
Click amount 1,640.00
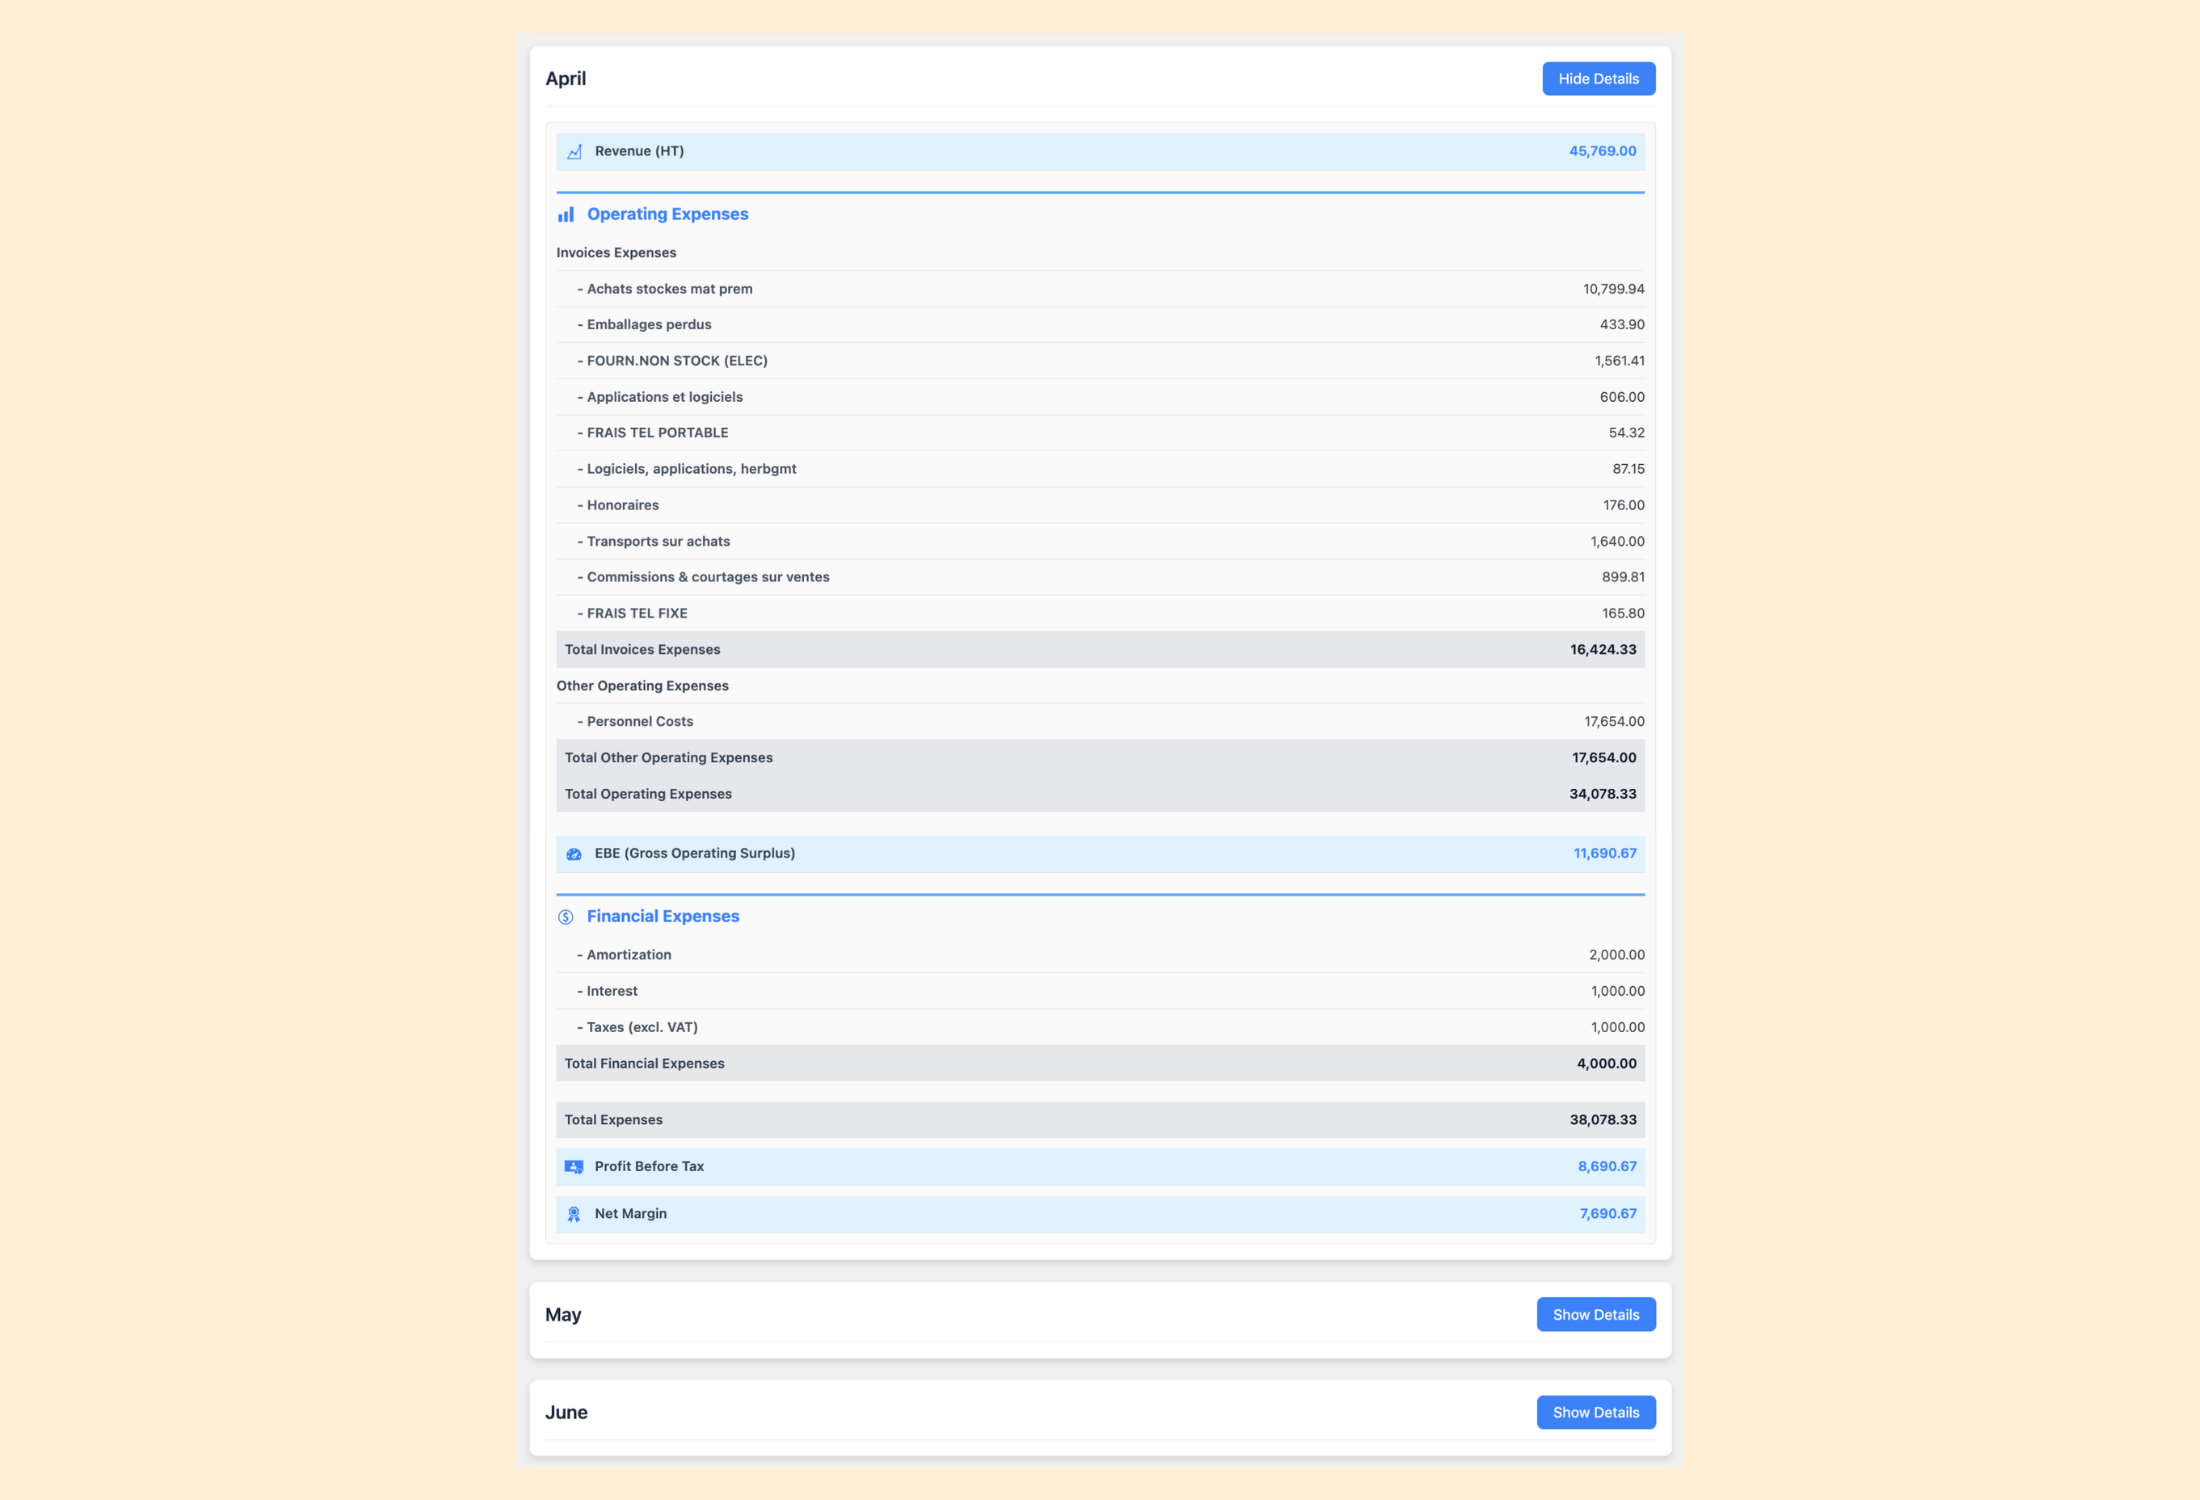(x=1617, y=541)
